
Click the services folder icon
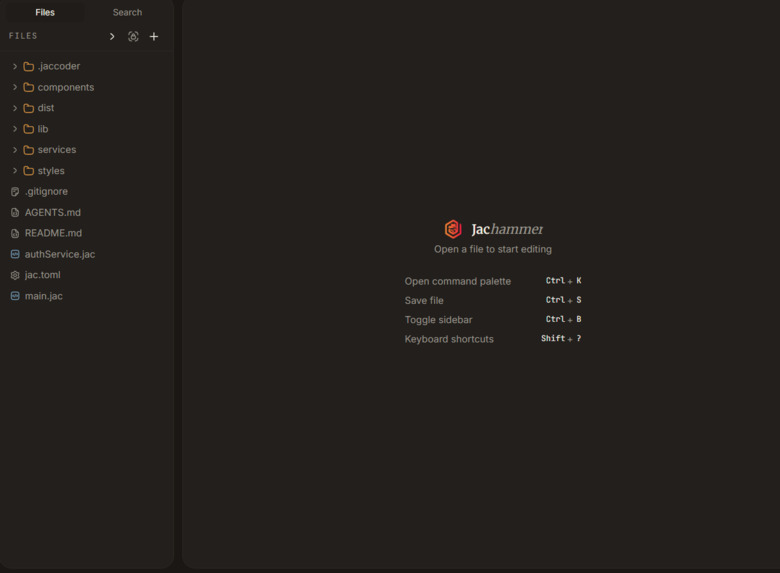pyautogui.click(x=29, y=150)
